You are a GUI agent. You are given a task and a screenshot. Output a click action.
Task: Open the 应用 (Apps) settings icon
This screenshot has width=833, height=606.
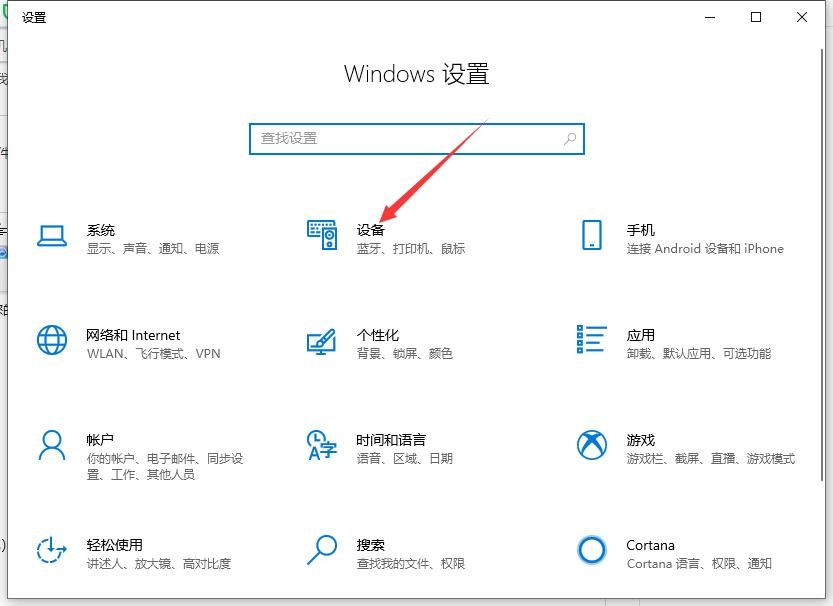[x=591, y=341]
